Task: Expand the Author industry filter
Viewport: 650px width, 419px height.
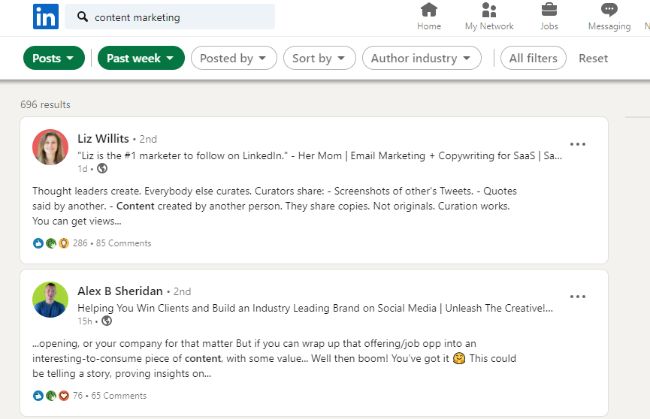Action: point(422,58)
